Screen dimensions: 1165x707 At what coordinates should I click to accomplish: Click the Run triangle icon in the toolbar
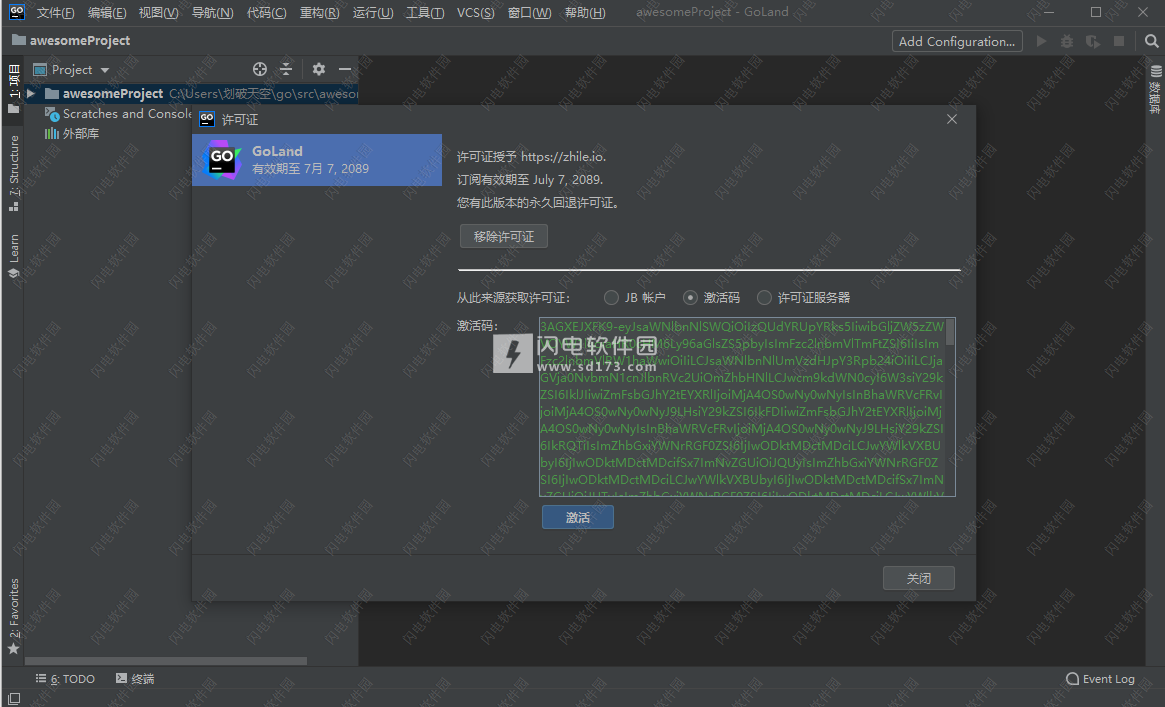click(x=1042, y=42)
